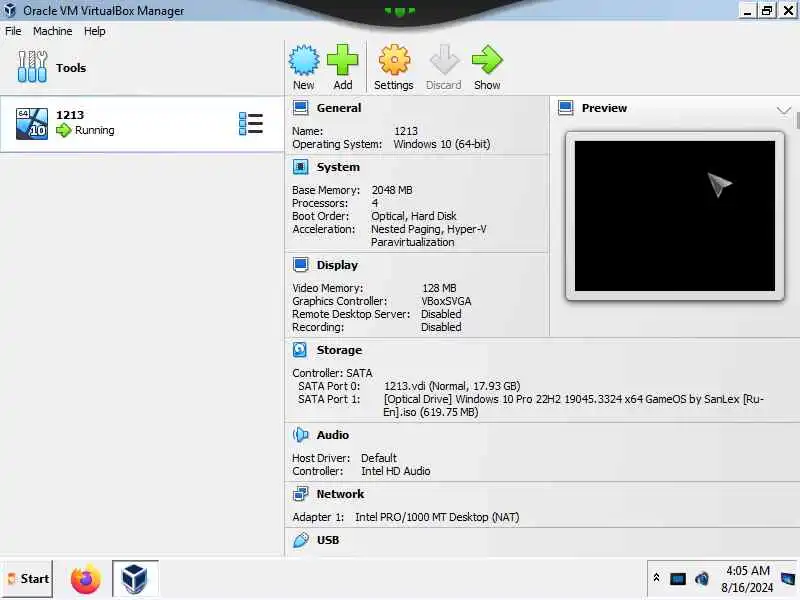Click the volume tray icon
This screenshot has width=800, height=600.
[702, 579]
